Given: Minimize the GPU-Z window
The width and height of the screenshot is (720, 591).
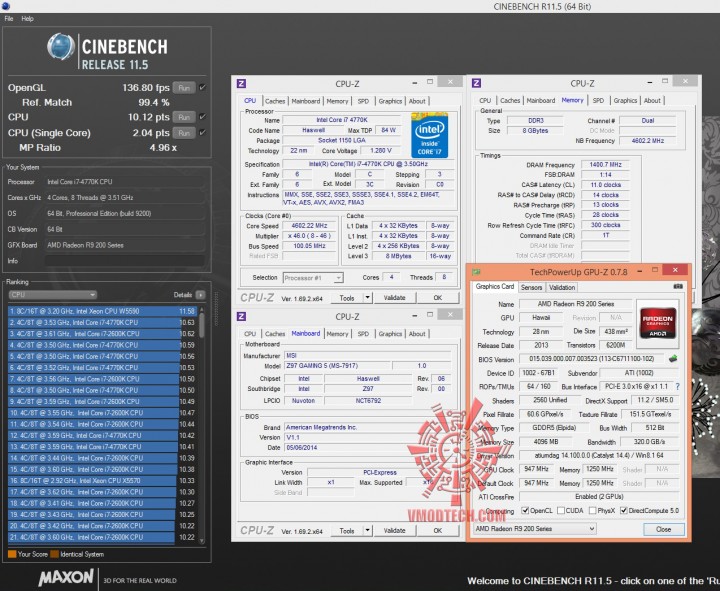Looking at the screenshot, I should click(640, 271).
